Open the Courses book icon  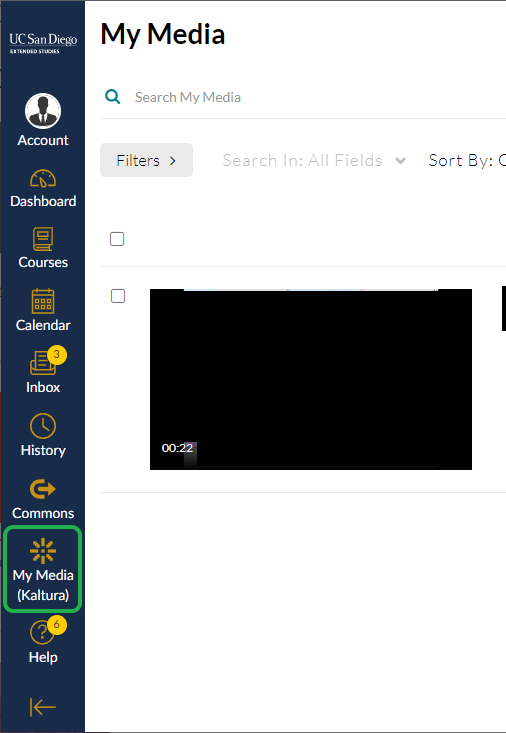tap(43, 239)
